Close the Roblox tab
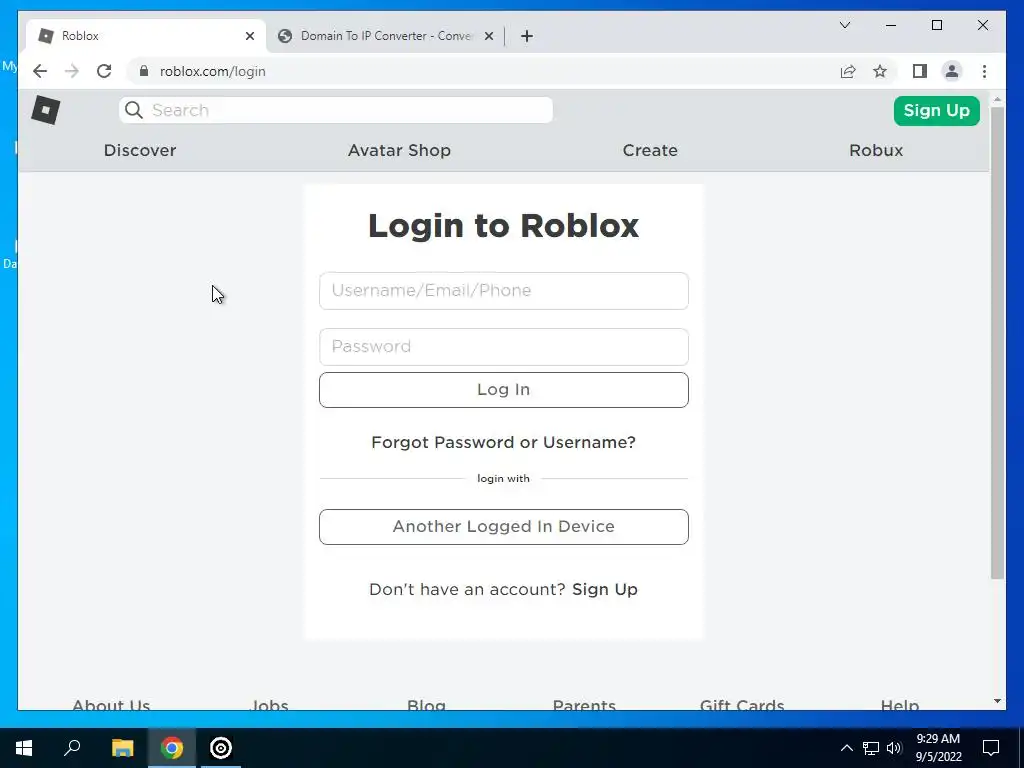This screenshot has height=768, width=1024. (249, 36)
